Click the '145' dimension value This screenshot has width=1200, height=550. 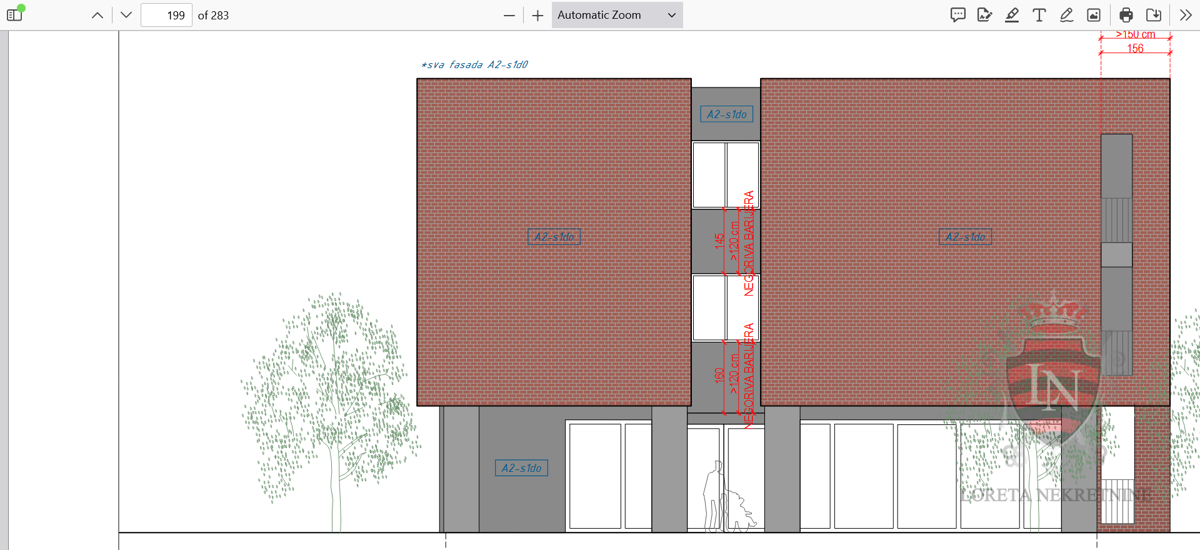click(719, 242)
